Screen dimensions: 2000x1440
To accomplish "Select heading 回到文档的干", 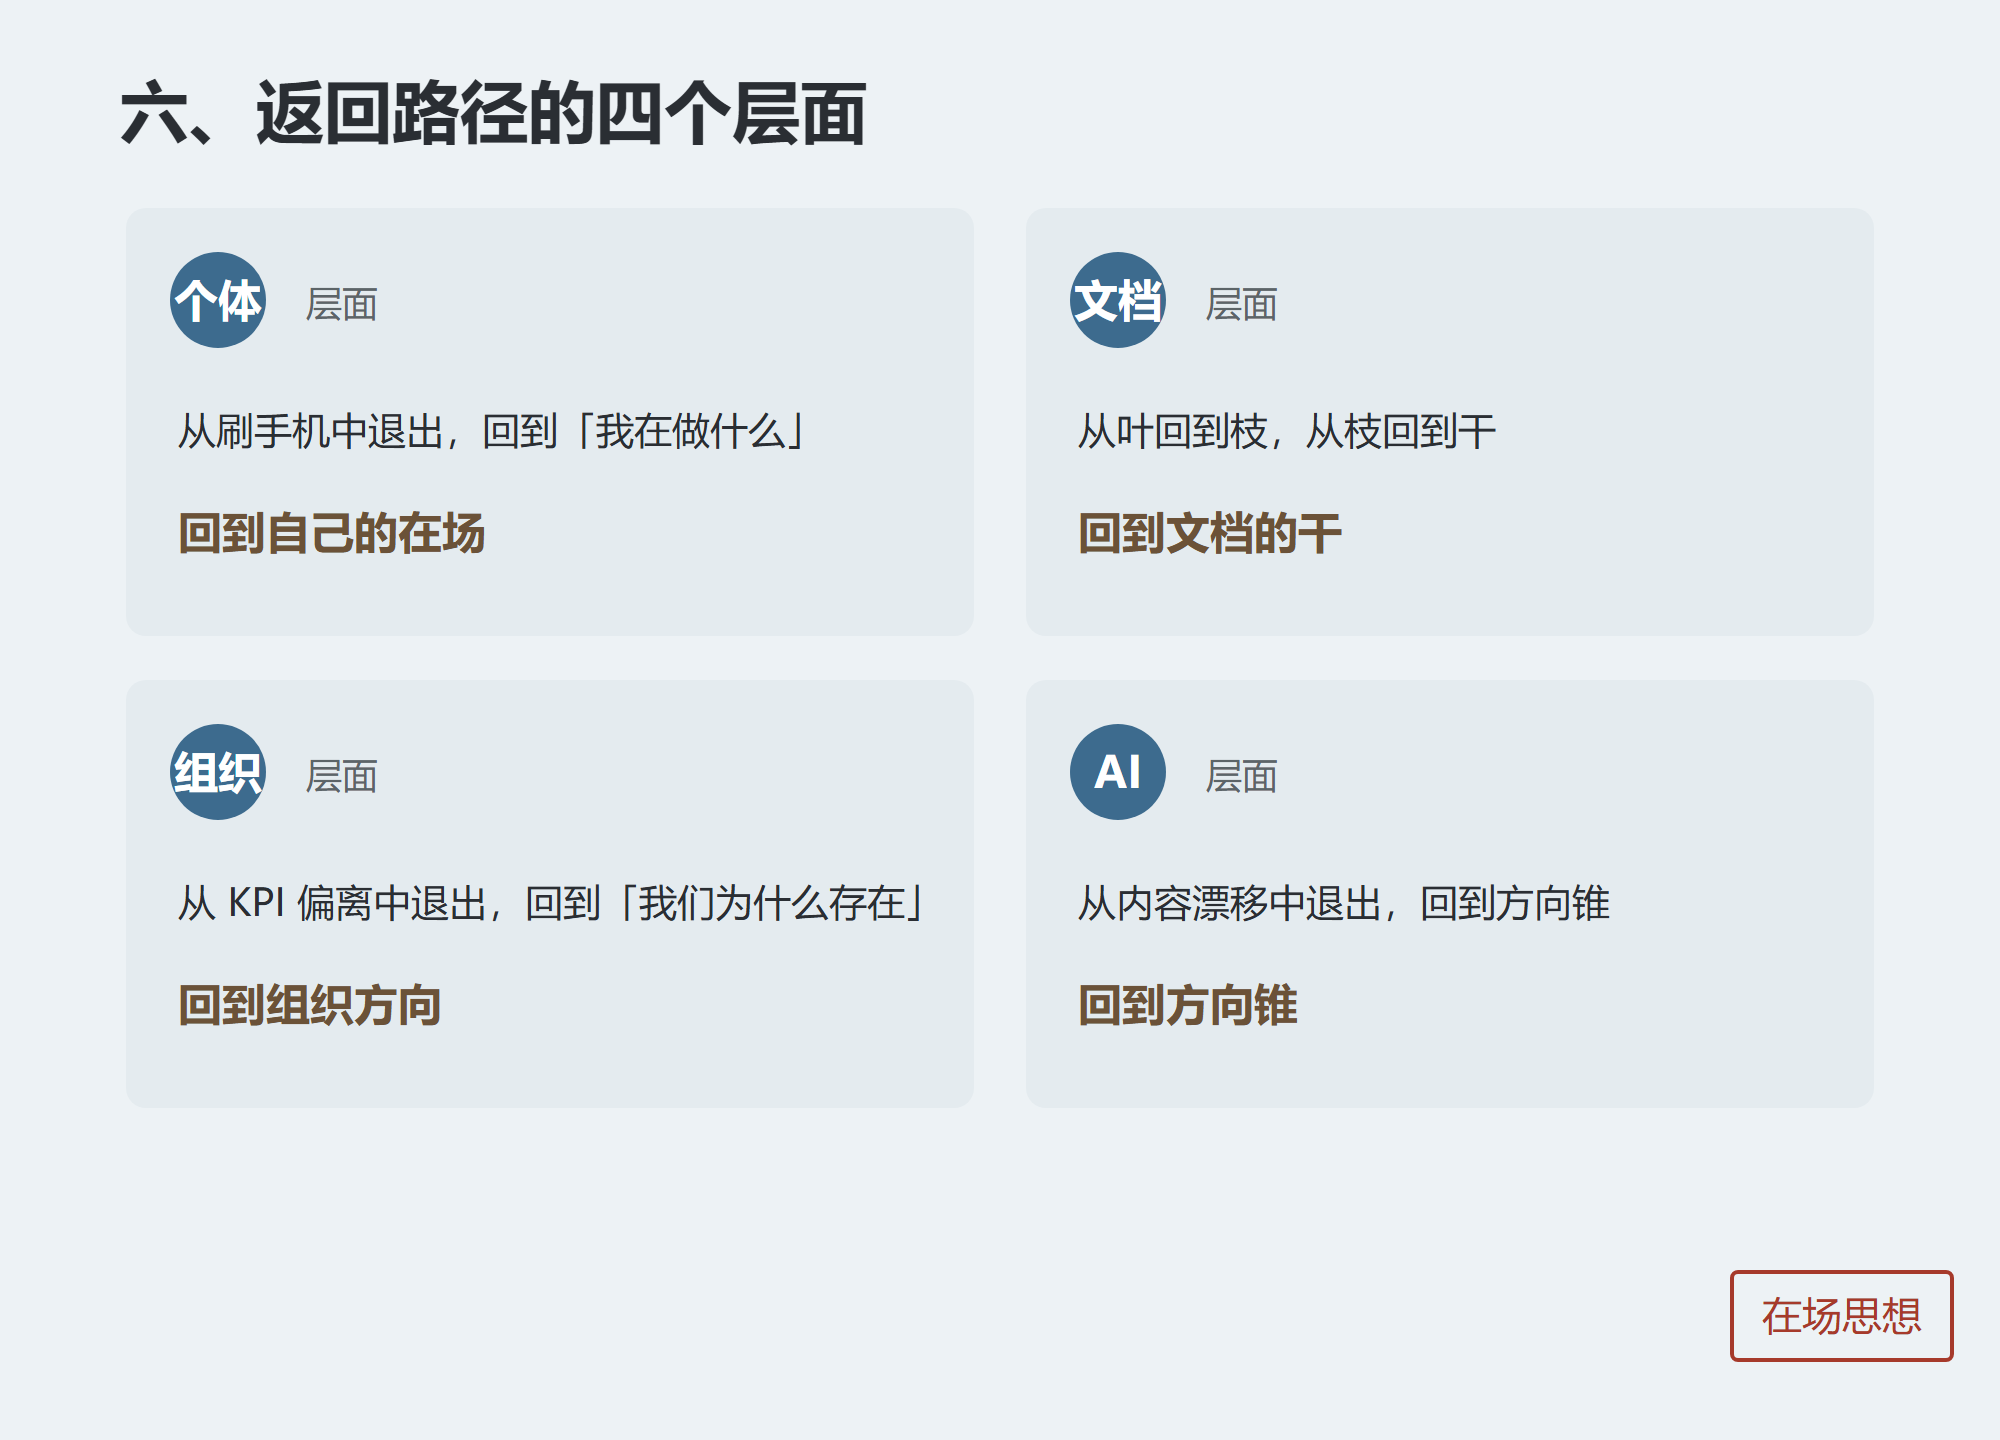I will tap(1210, 533).
